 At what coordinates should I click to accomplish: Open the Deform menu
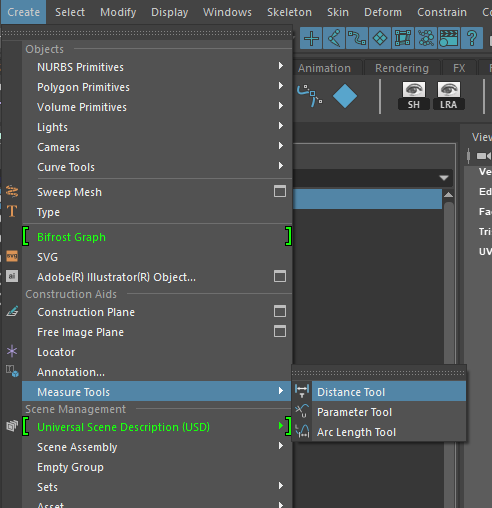coord(383,12)
